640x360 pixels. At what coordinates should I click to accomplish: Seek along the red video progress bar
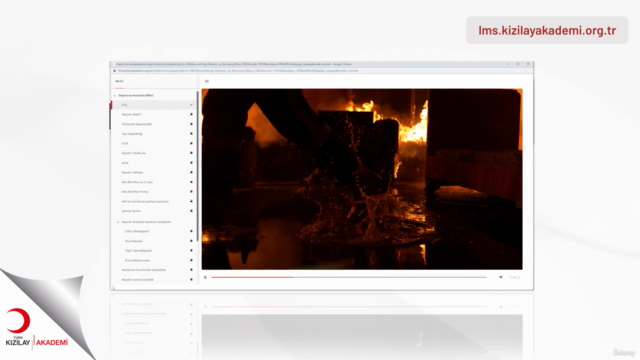point(349,277)
